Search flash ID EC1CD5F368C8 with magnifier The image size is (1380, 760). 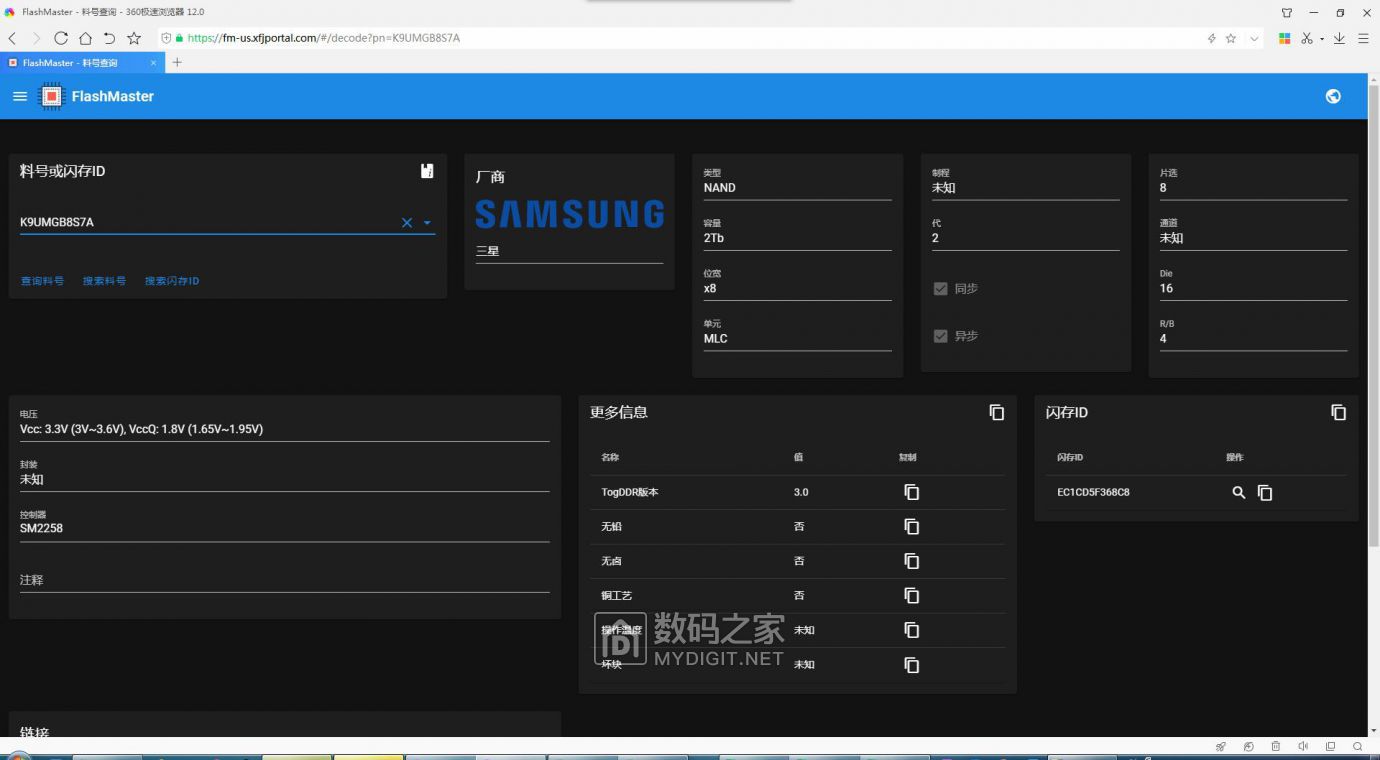click(1239, 492)
